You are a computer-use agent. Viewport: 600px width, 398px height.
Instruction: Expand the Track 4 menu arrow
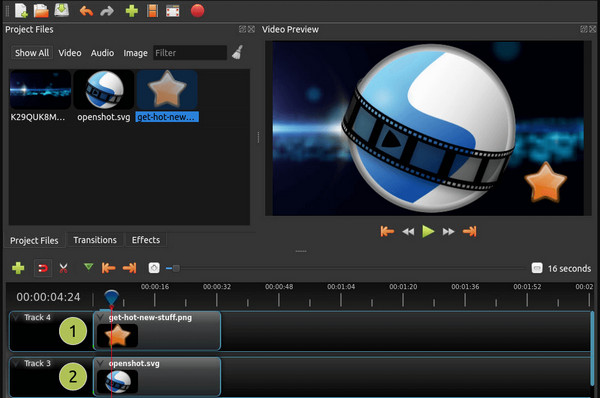click(x=16, y=317)
